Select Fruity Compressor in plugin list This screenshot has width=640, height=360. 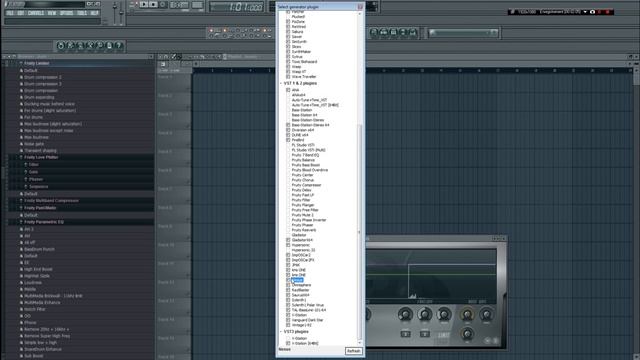[x=307, y=185]
